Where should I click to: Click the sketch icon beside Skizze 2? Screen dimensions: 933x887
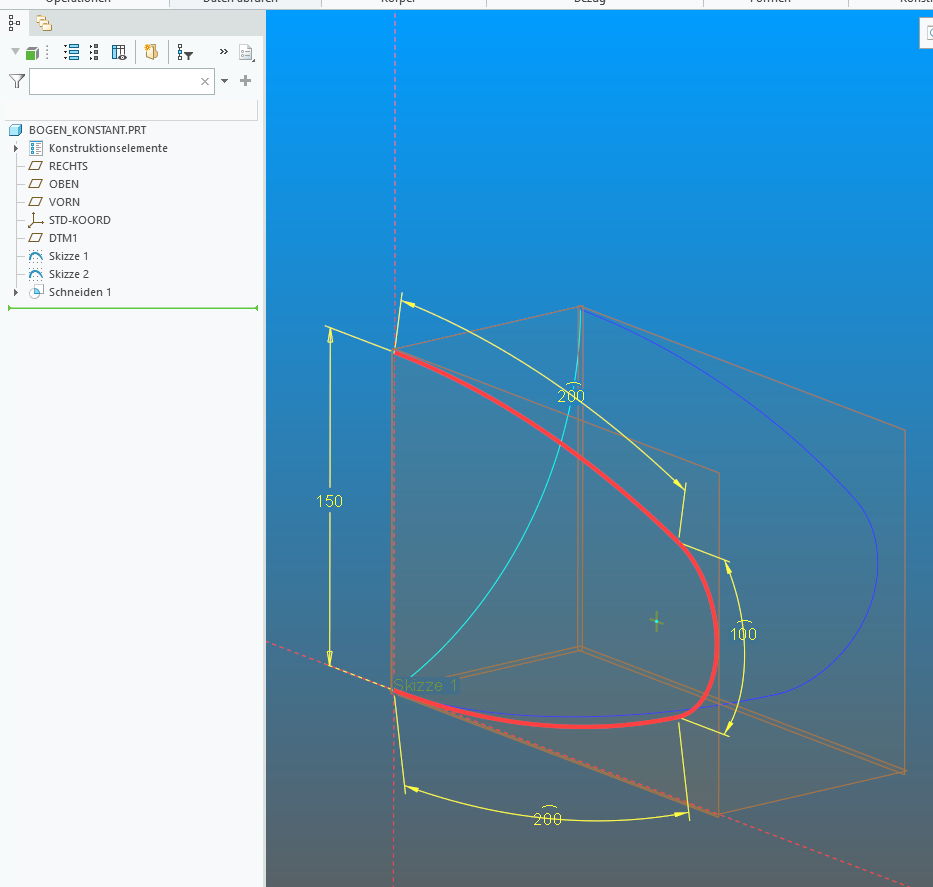(36, 274)
